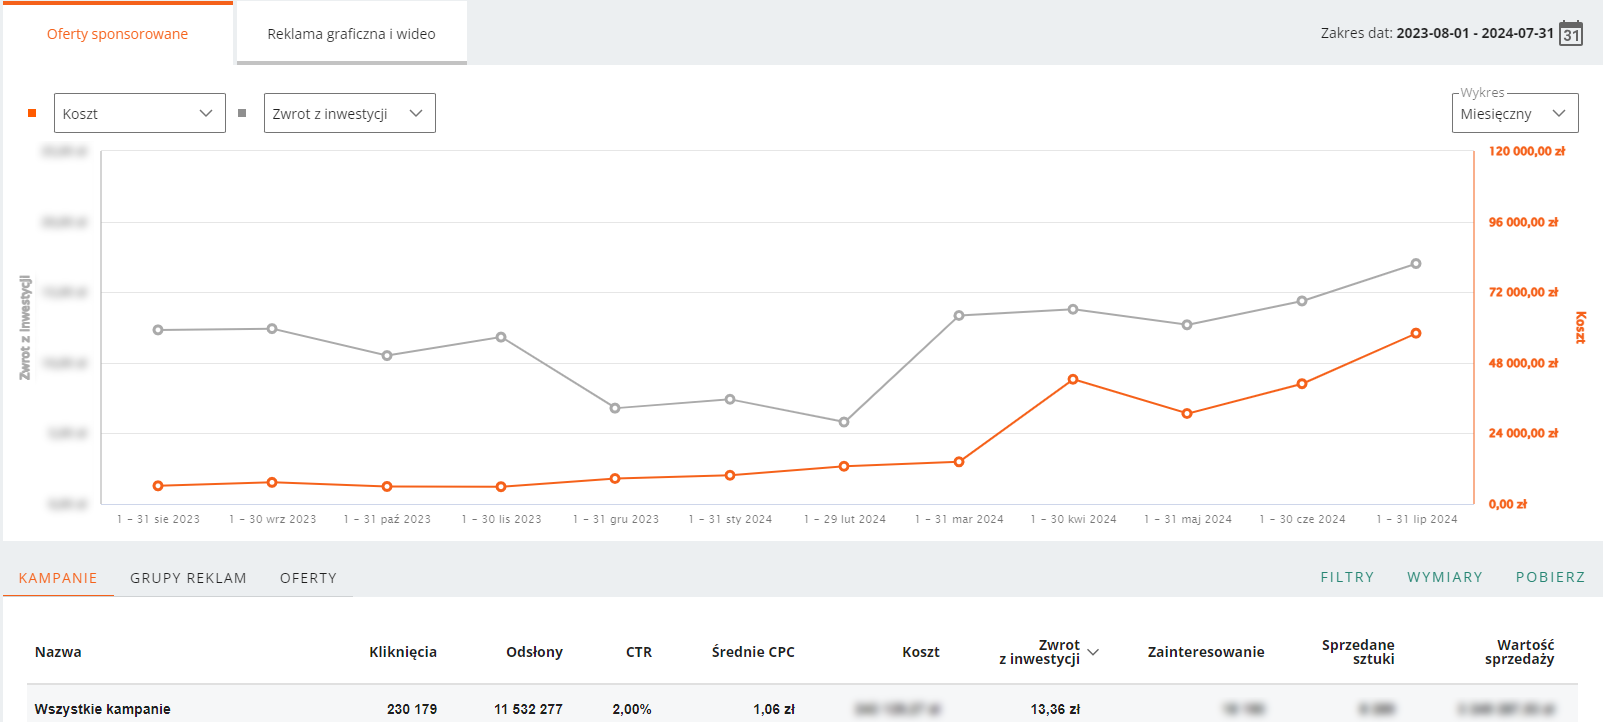Click the gray ROI point for mar 2024
The height and width of the screenshot is (722, 1603).
(x=959, y=315)
